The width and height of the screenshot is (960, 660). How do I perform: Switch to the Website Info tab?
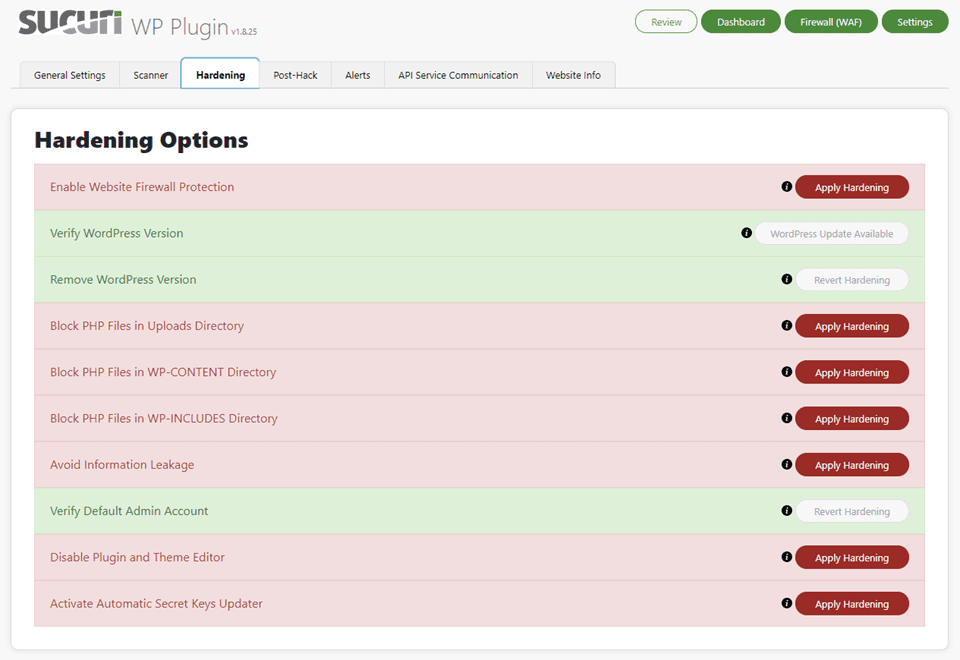pyautogui.click(x=573, y=74)
